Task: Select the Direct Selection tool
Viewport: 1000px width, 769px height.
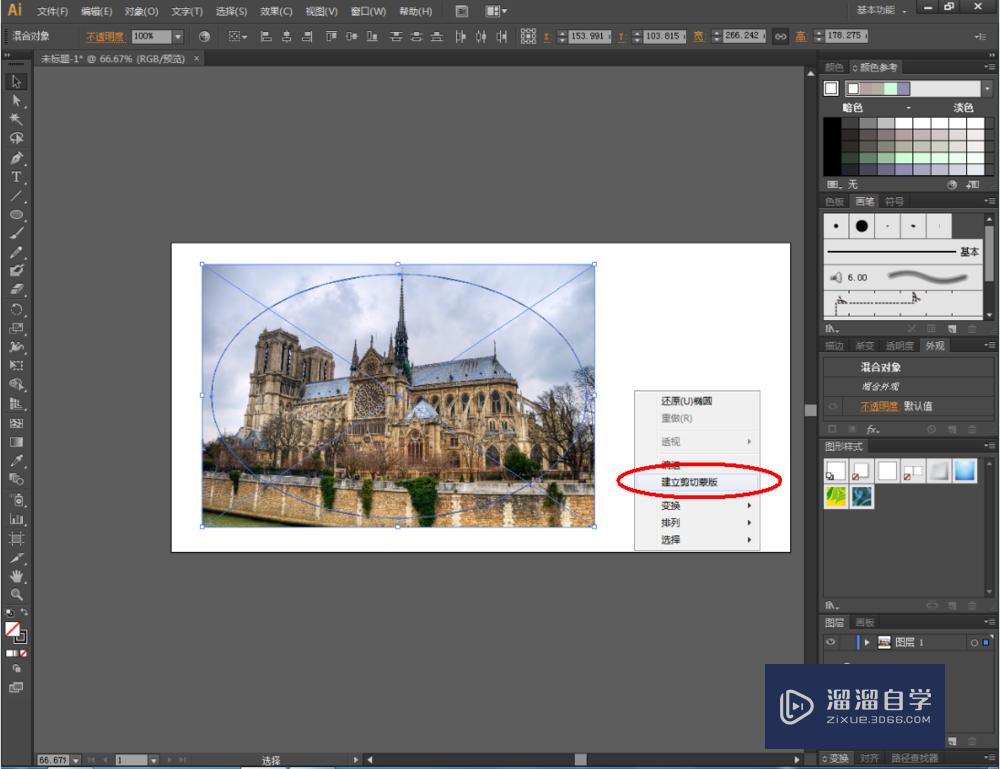Action: [16, 101]
